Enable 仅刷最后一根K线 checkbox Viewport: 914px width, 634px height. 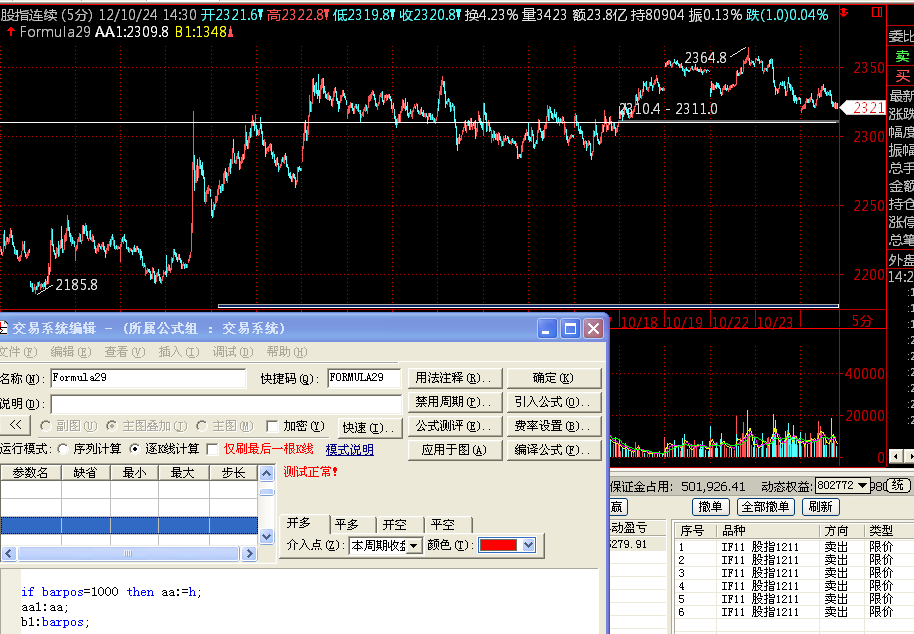click(213, 449)
